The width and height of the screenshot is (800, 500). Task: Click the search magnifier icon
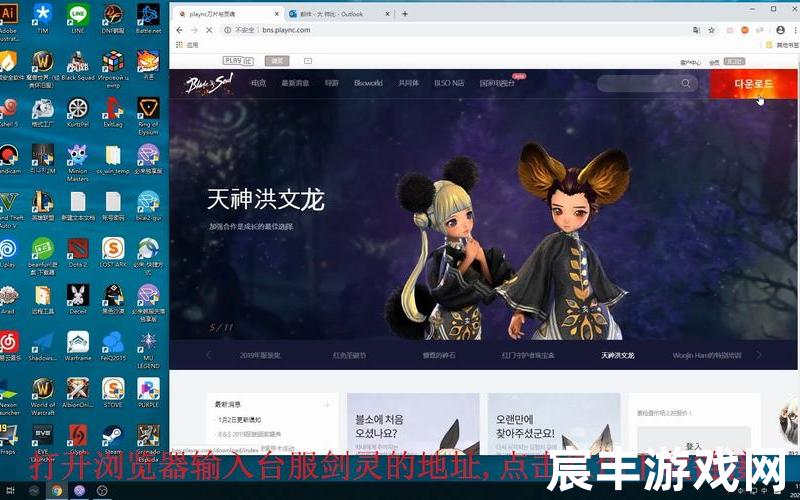point(686,83)
